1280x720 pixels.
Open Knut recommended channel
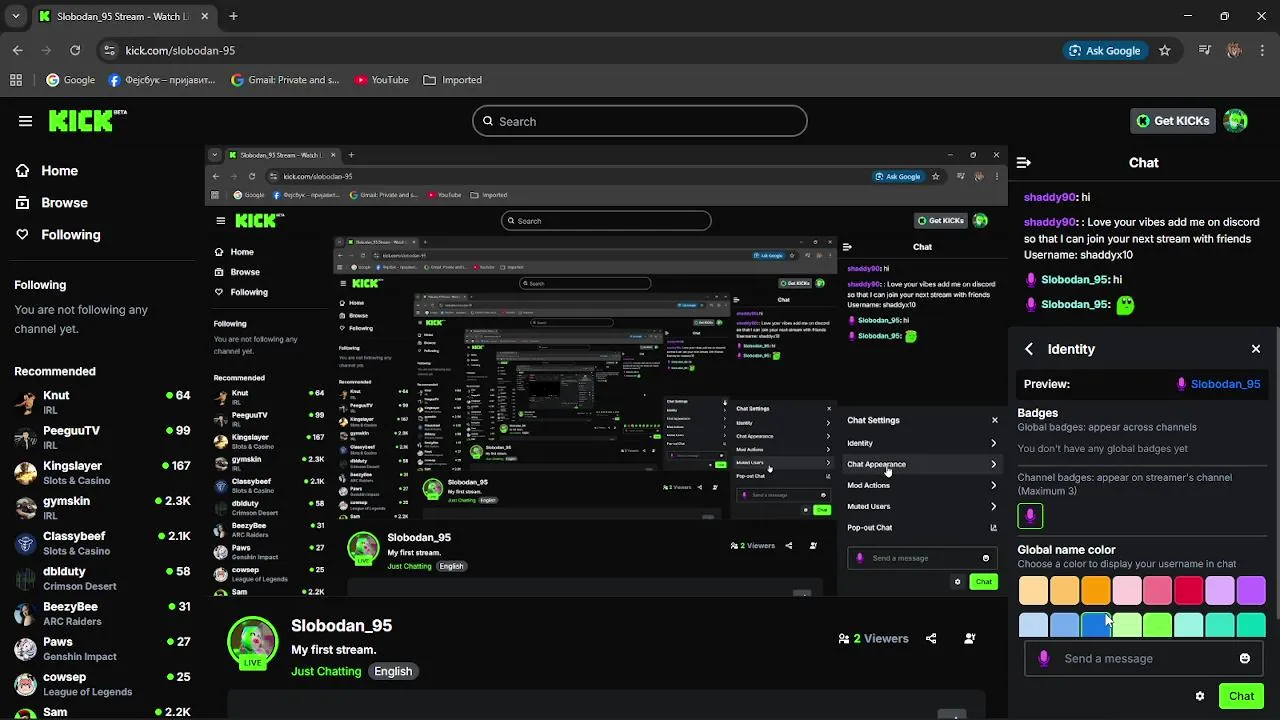tap(102, 402)
